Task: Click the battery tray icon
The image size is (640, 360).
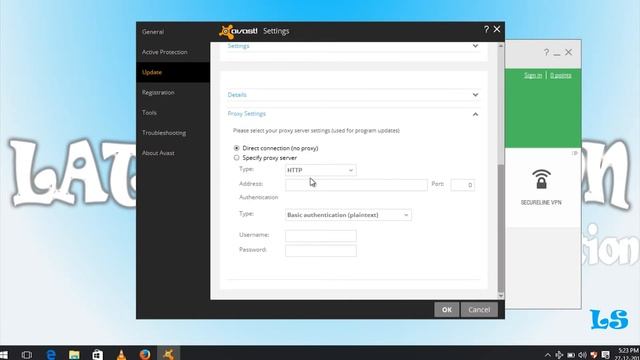Action: coord(571,355)
